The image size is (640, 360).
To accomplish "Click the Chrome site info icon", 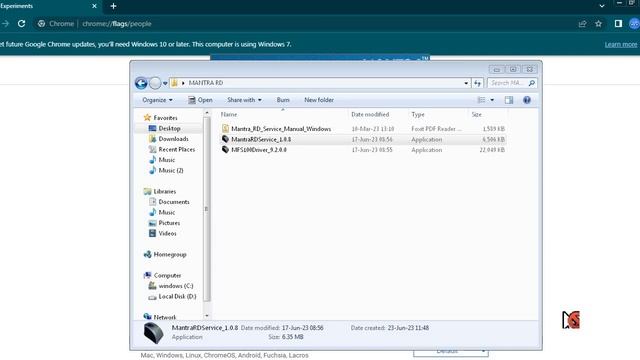I will [x=41, y=24].
